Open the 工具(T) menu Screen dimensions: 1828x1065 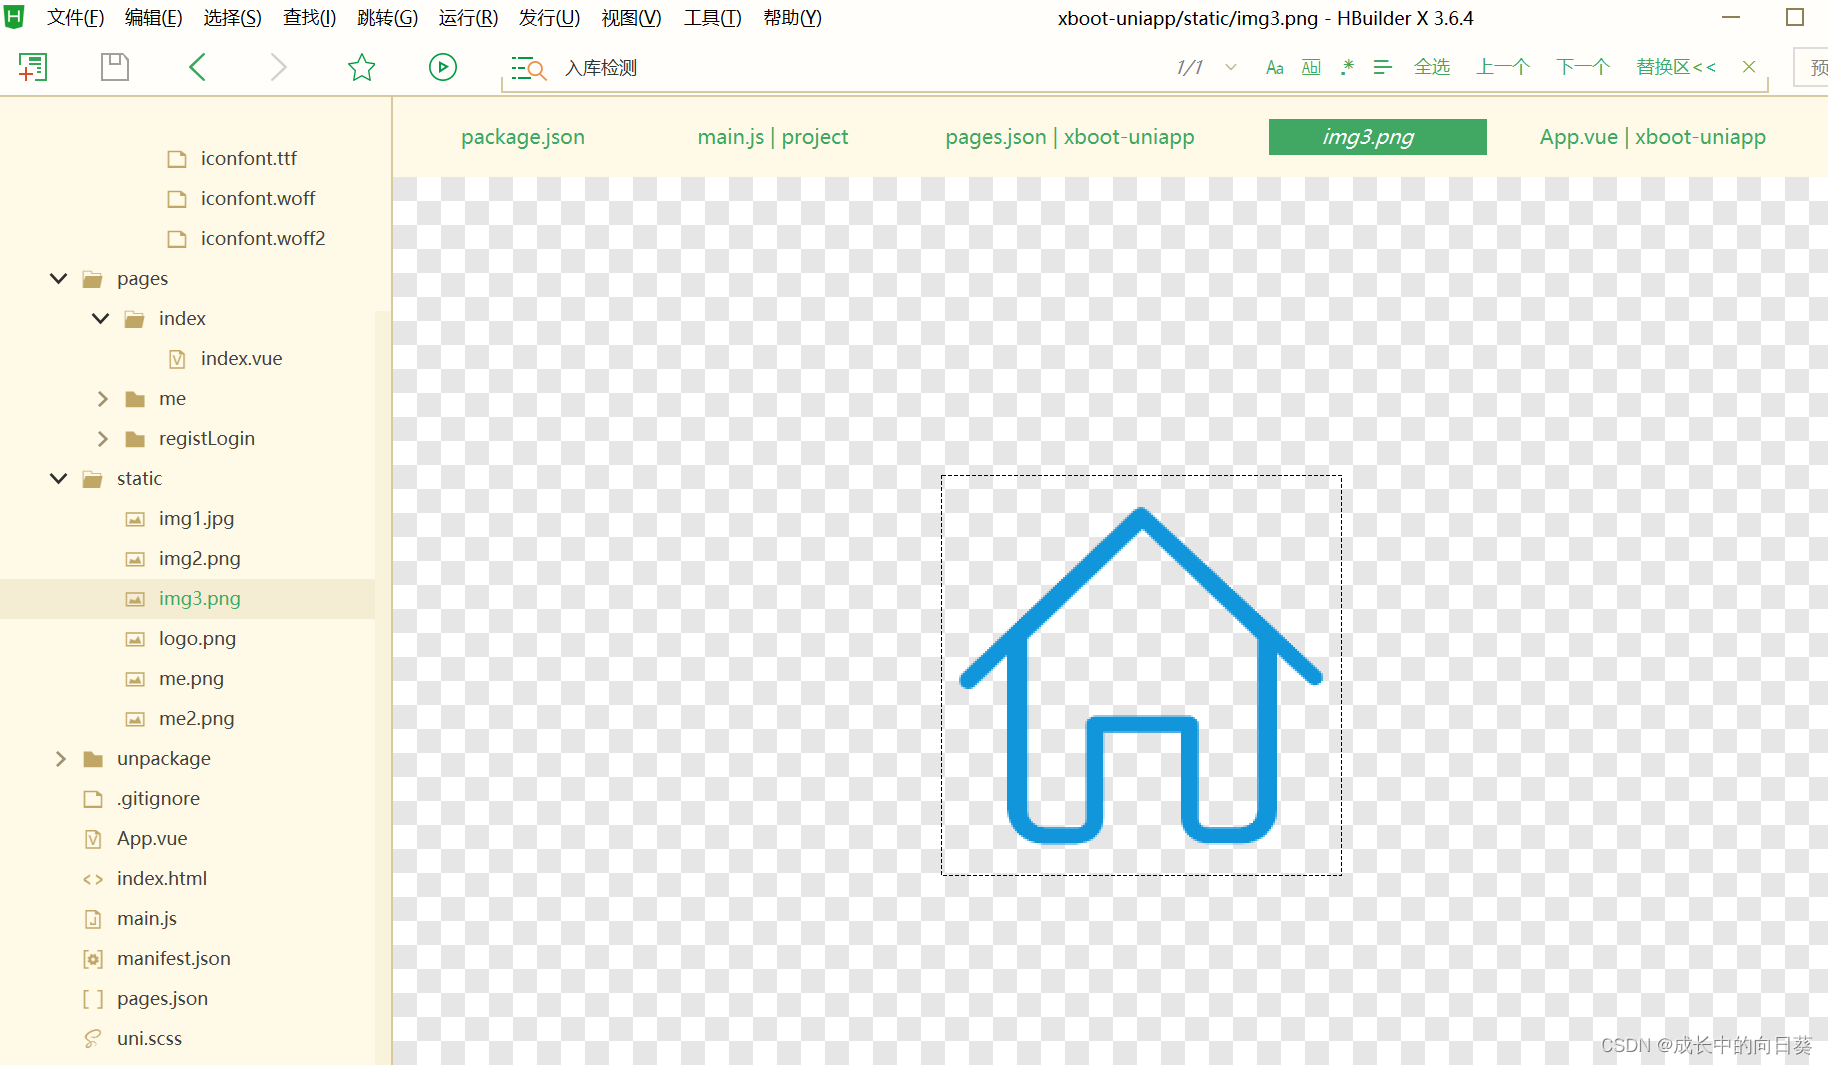(x=712, y=18)
